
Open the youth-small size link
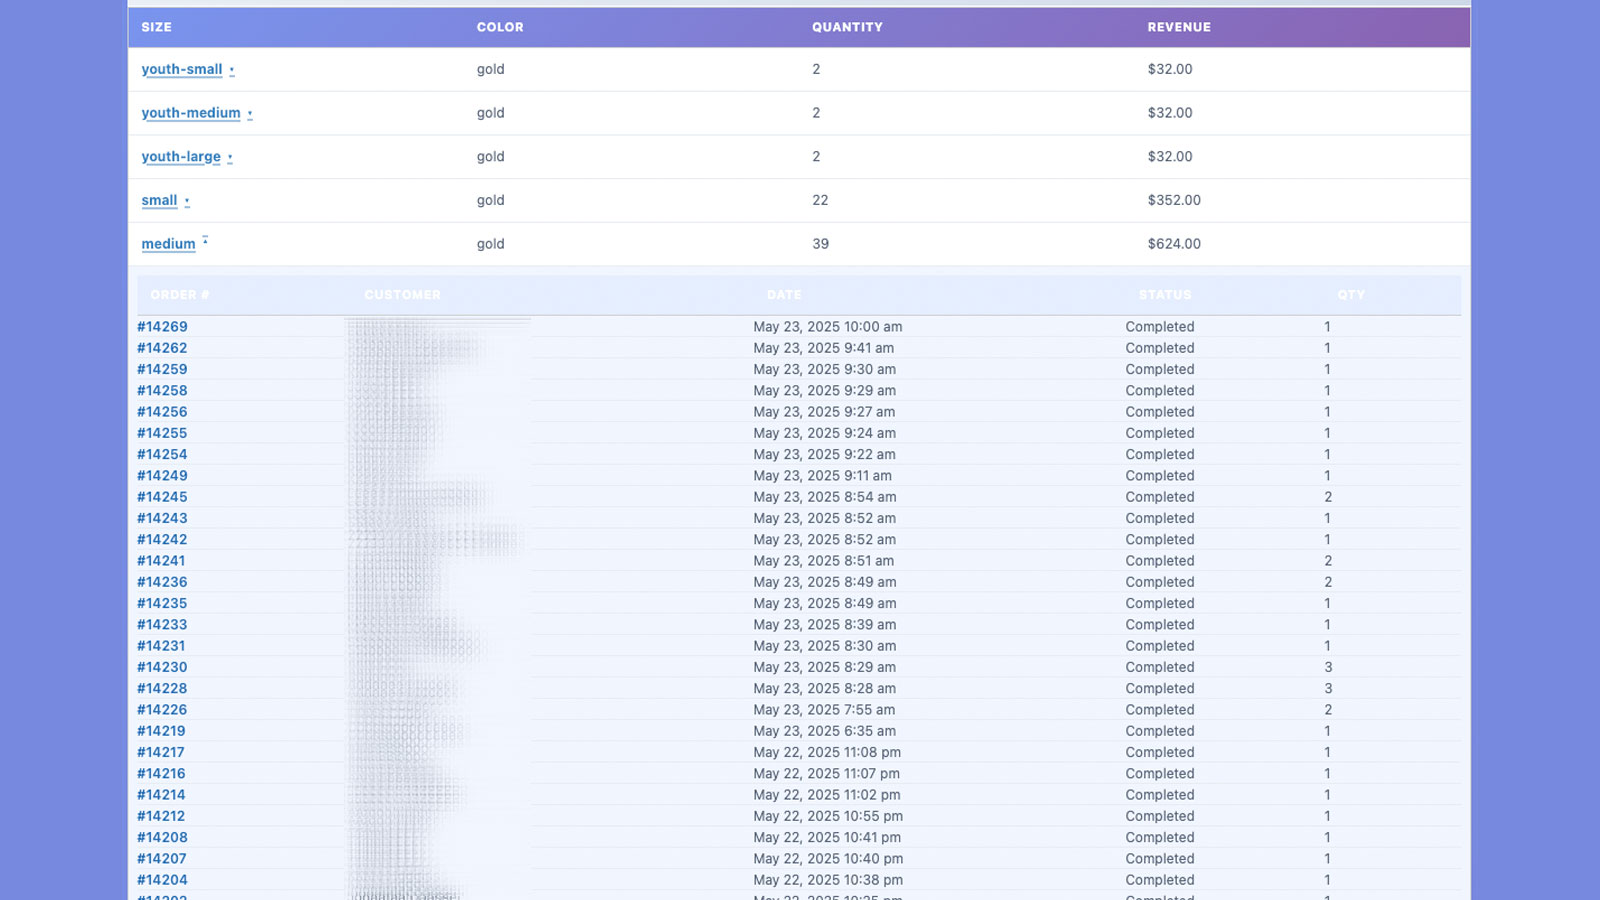coord(181,69)
